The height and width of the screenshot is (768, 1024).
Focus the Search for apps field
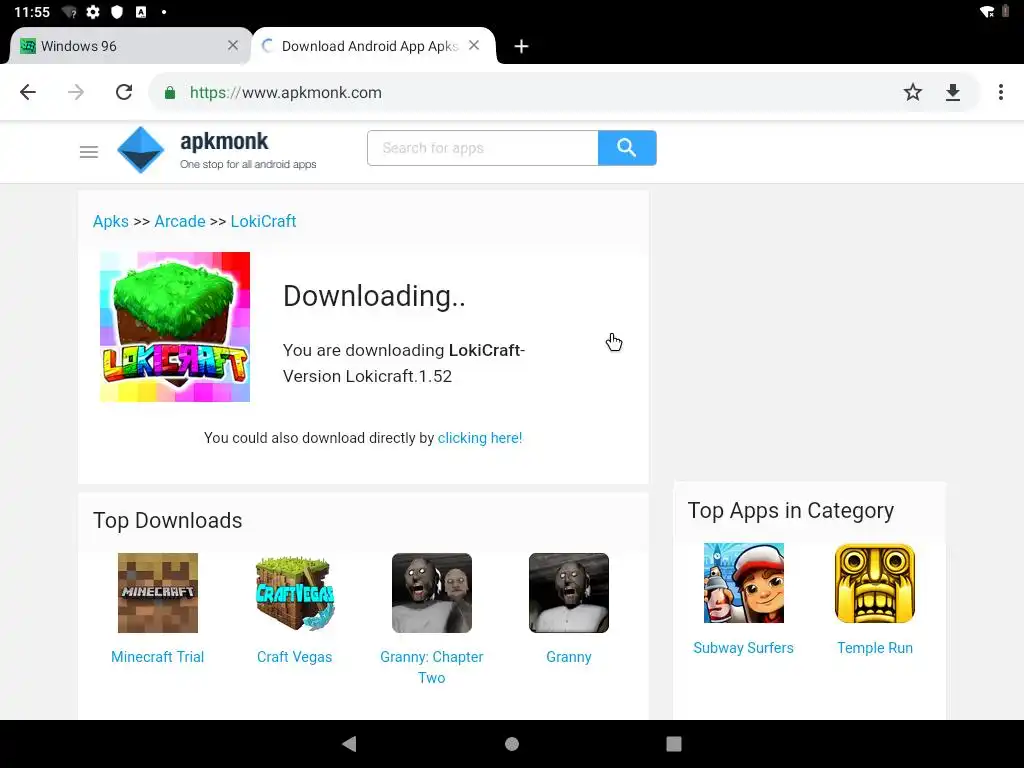483,148
